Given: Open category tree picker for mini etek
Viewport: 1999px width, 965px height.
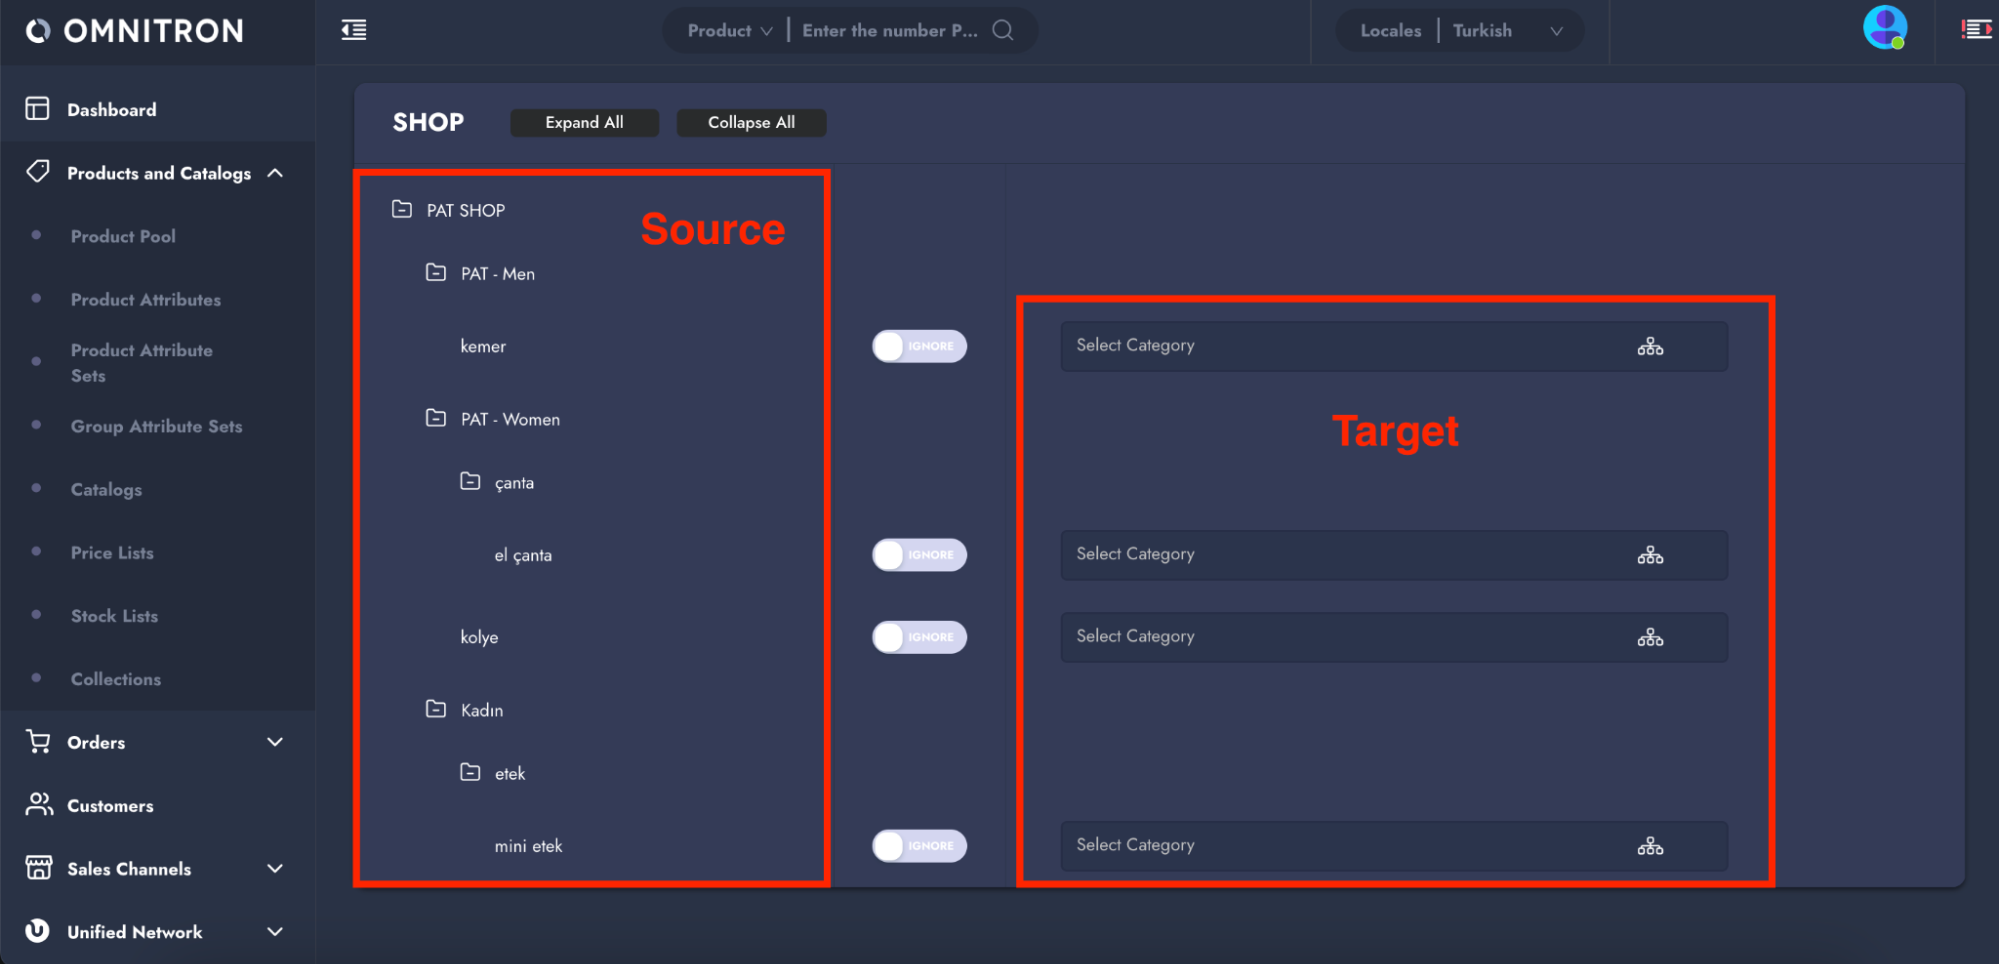Looking at the screenshot, I should [1650, 846].
